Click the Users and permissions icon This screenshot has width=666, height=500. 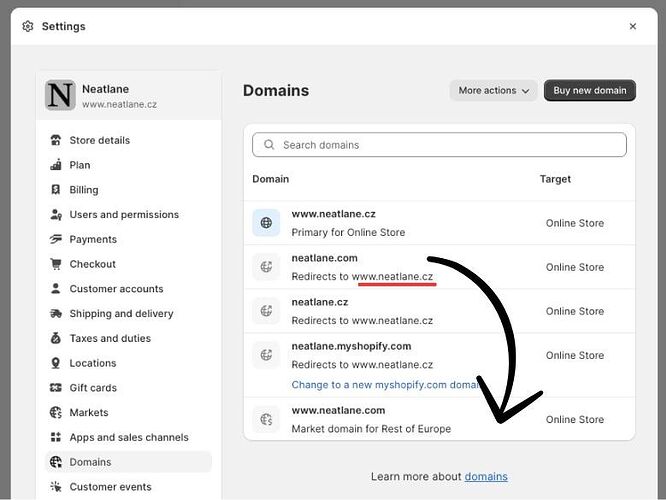(x=56, y=215)
